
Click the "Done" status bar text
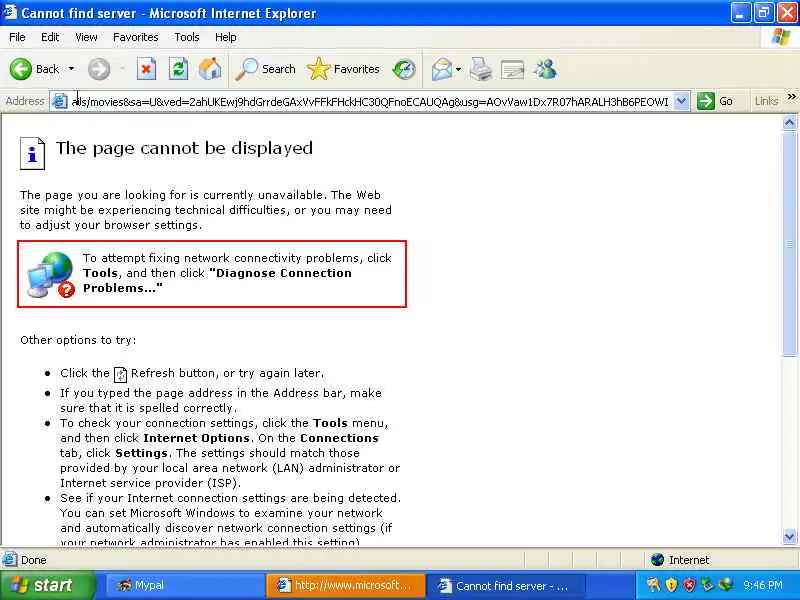[x=34, y=560]
